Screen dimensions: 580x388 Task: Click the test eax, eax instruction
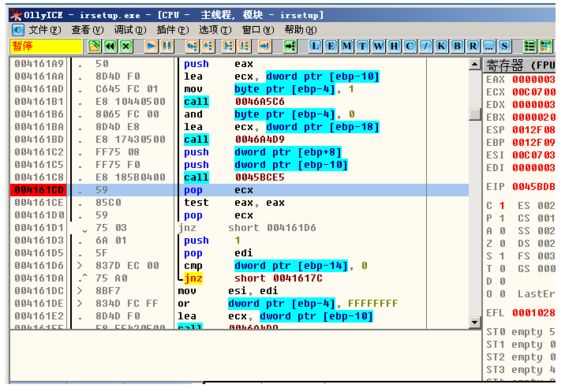coord(234,203)
